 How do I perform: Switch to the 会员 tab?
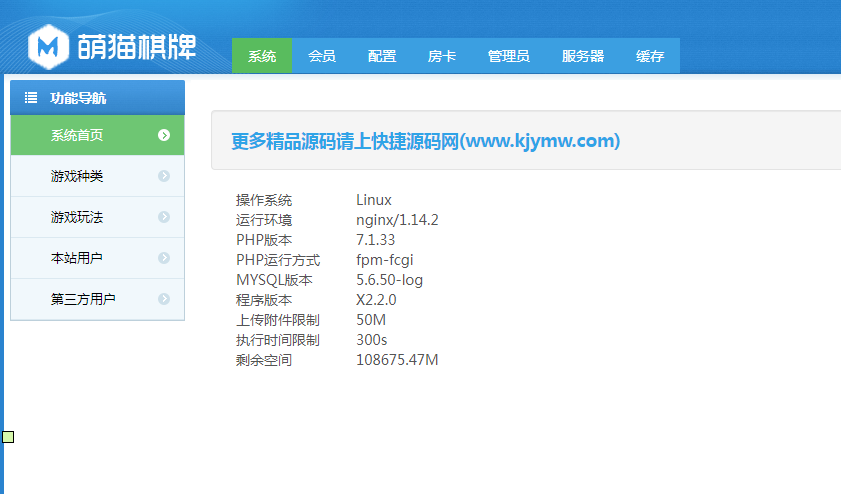[x=322, y=56]
